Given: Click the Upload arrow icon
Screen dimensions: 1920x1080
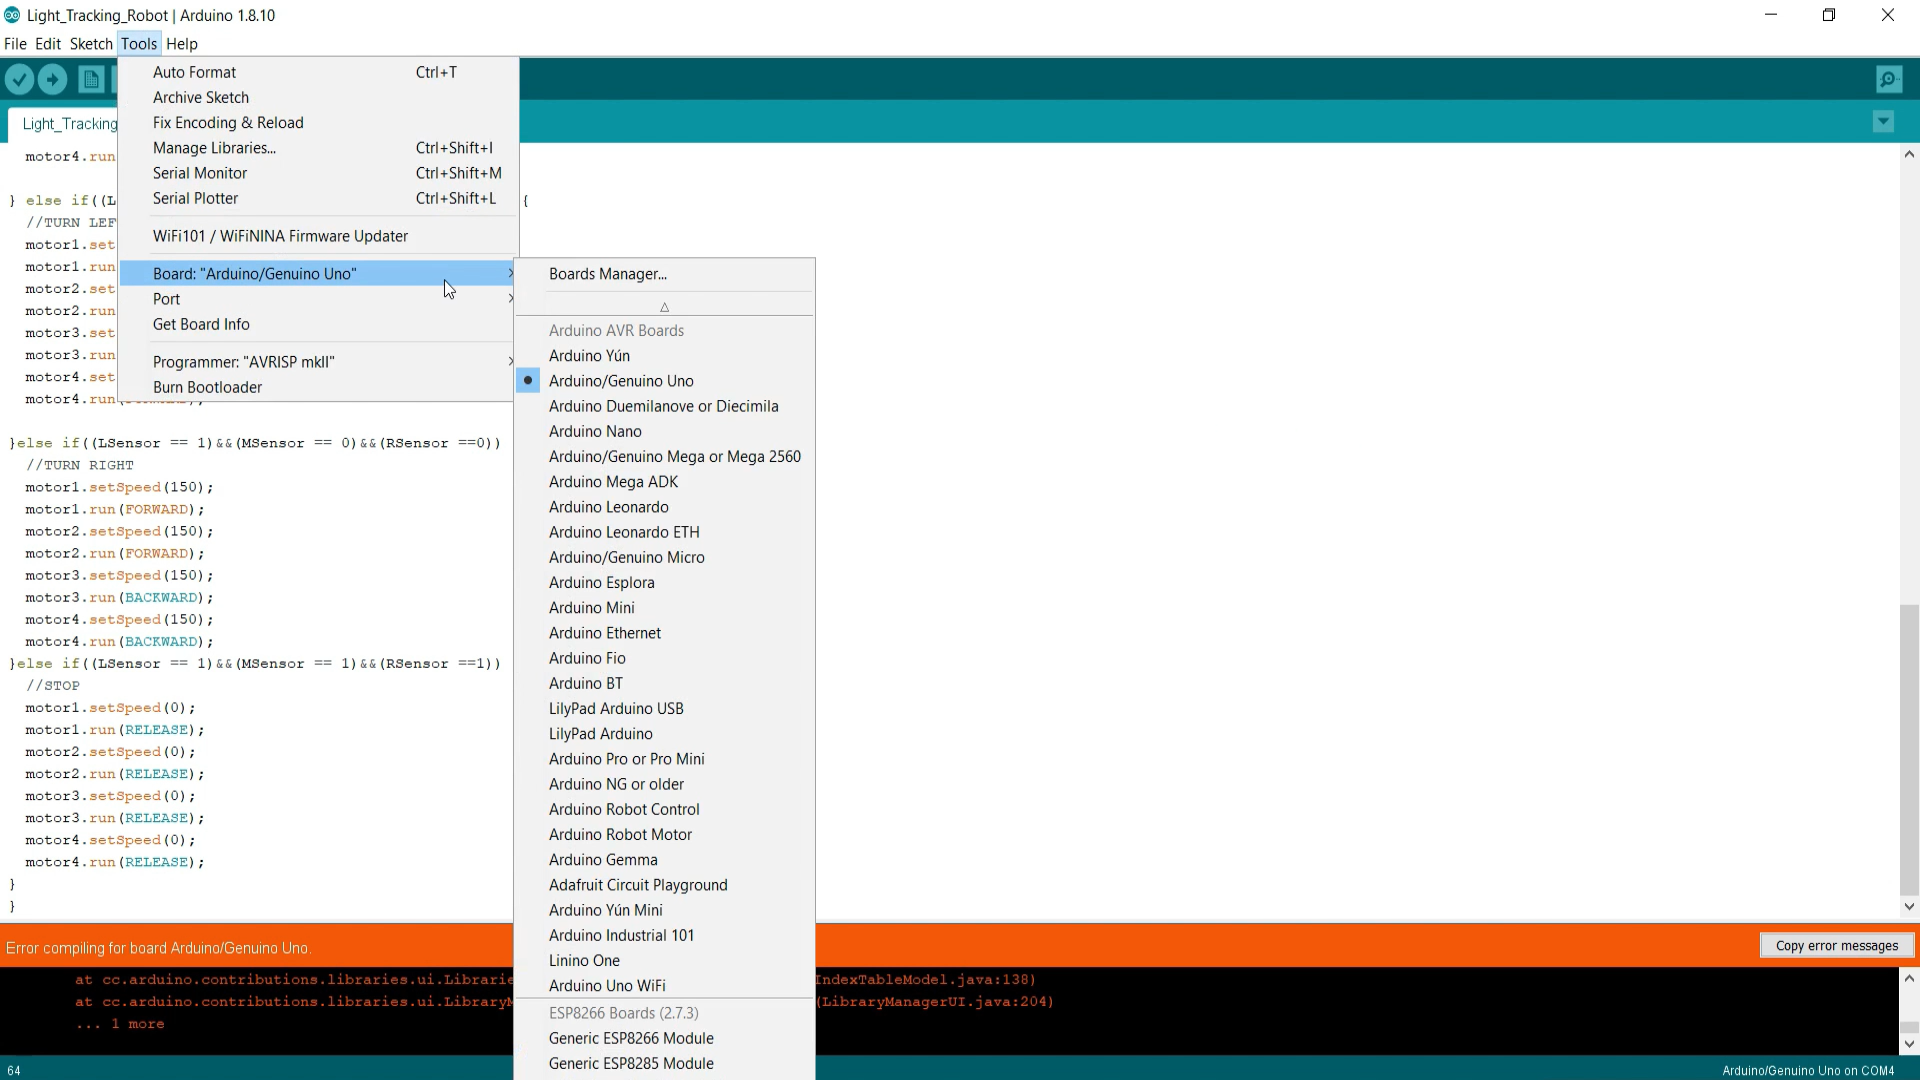Looking at the screenshot, I should (x=53, y=79).
